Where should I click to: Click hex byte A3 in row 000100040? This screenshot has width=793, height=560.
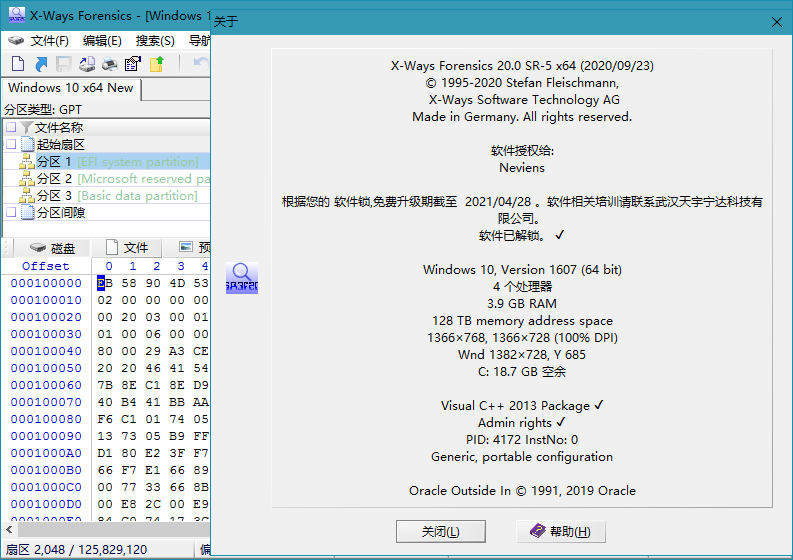tap(177, 351)
